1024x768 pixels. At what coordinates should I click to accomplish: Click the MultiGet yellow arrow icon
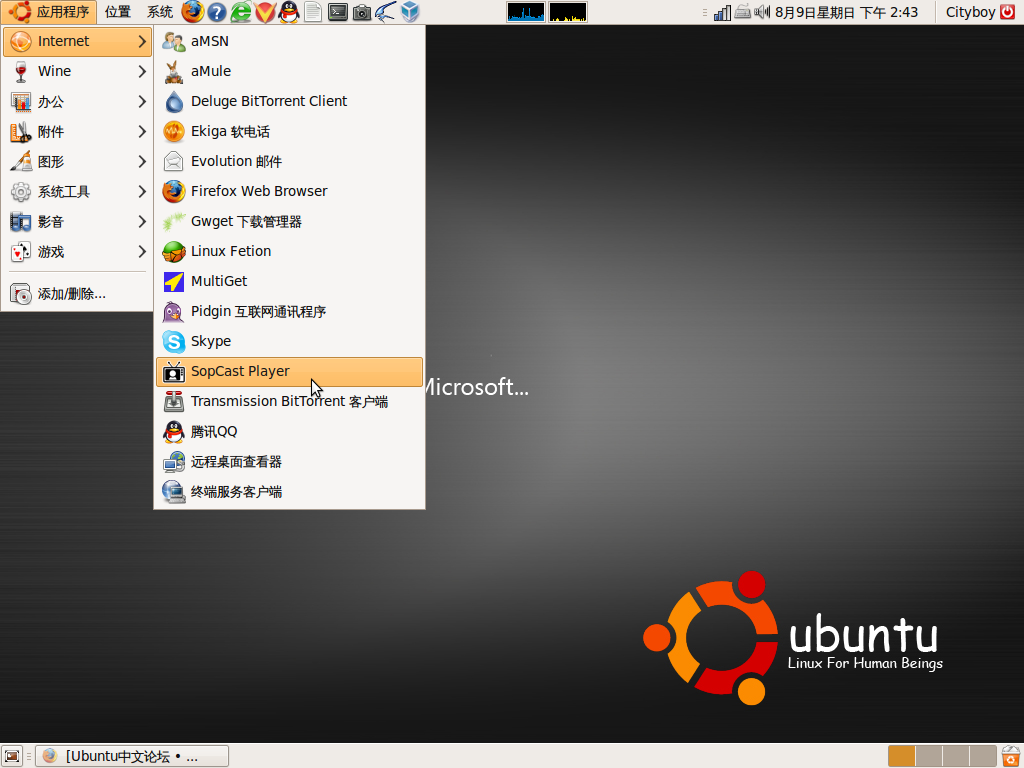coord(174,281)
